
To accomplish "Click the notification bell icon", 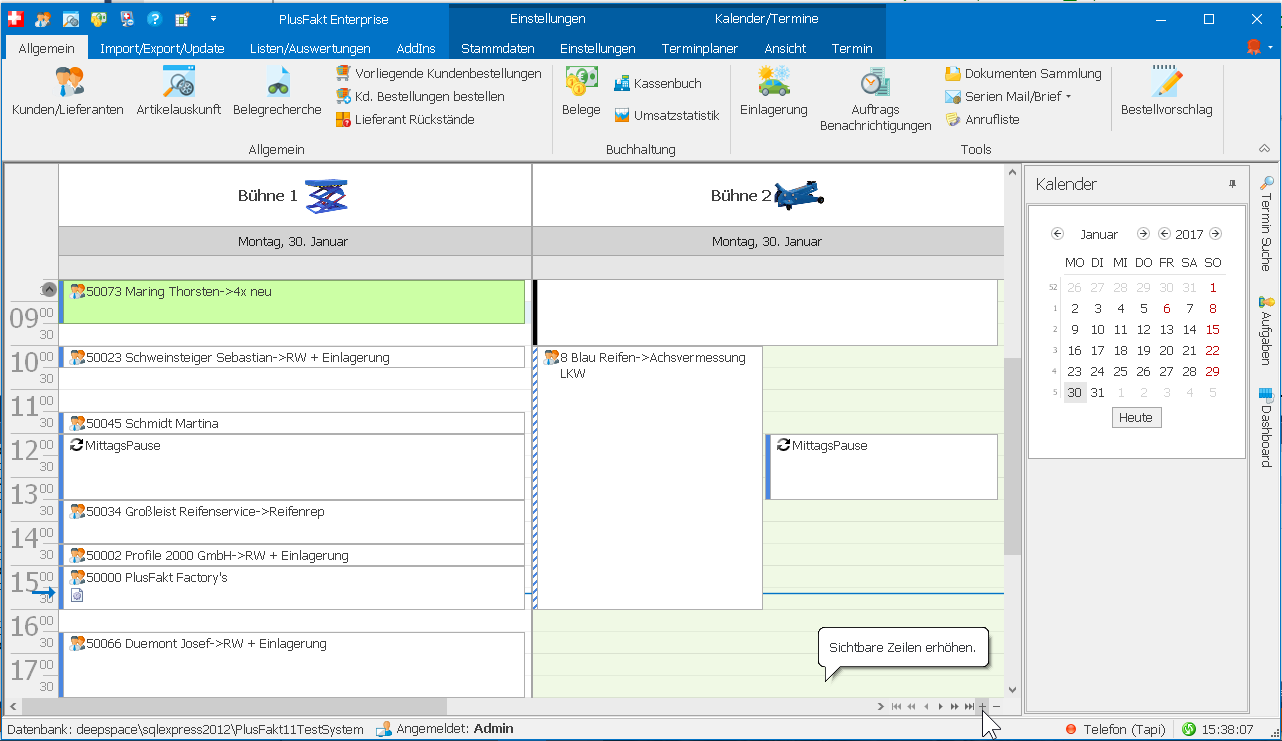I will pos(1254,47).
